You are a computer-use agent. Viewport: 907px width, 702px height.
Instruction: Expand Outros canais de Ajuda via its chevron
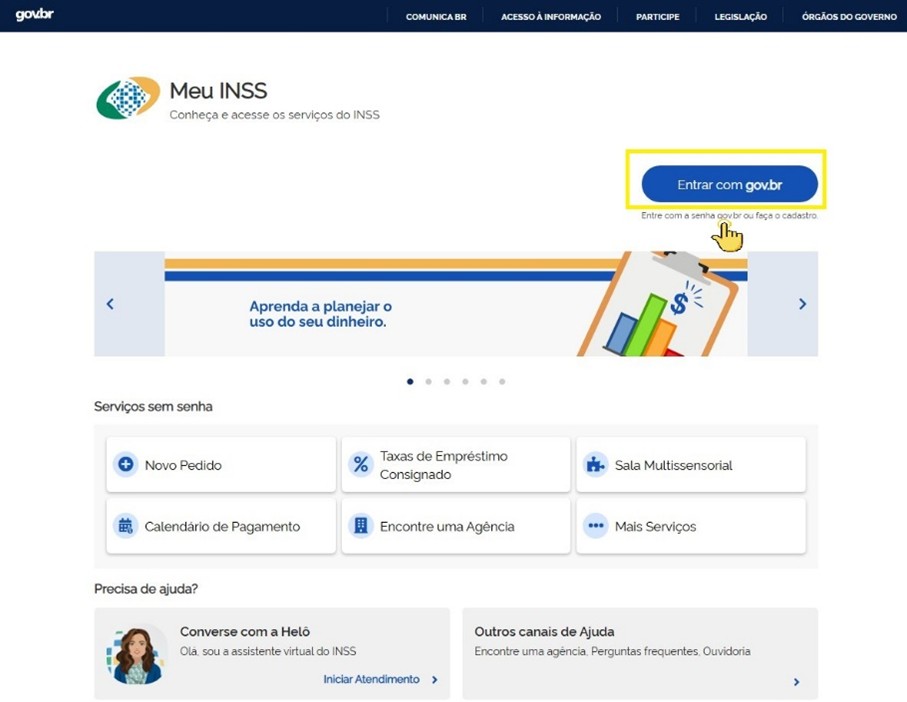point(795,681)
